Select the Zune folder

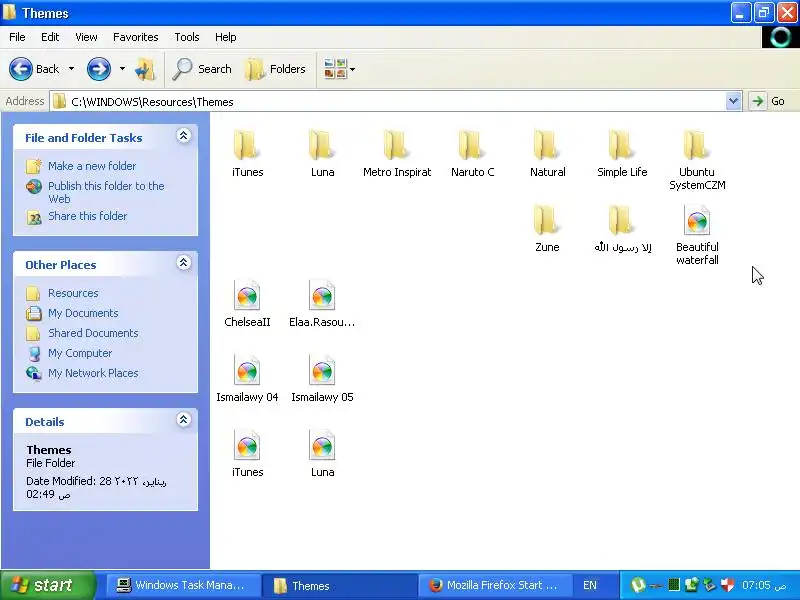click(x=547, y=229)
